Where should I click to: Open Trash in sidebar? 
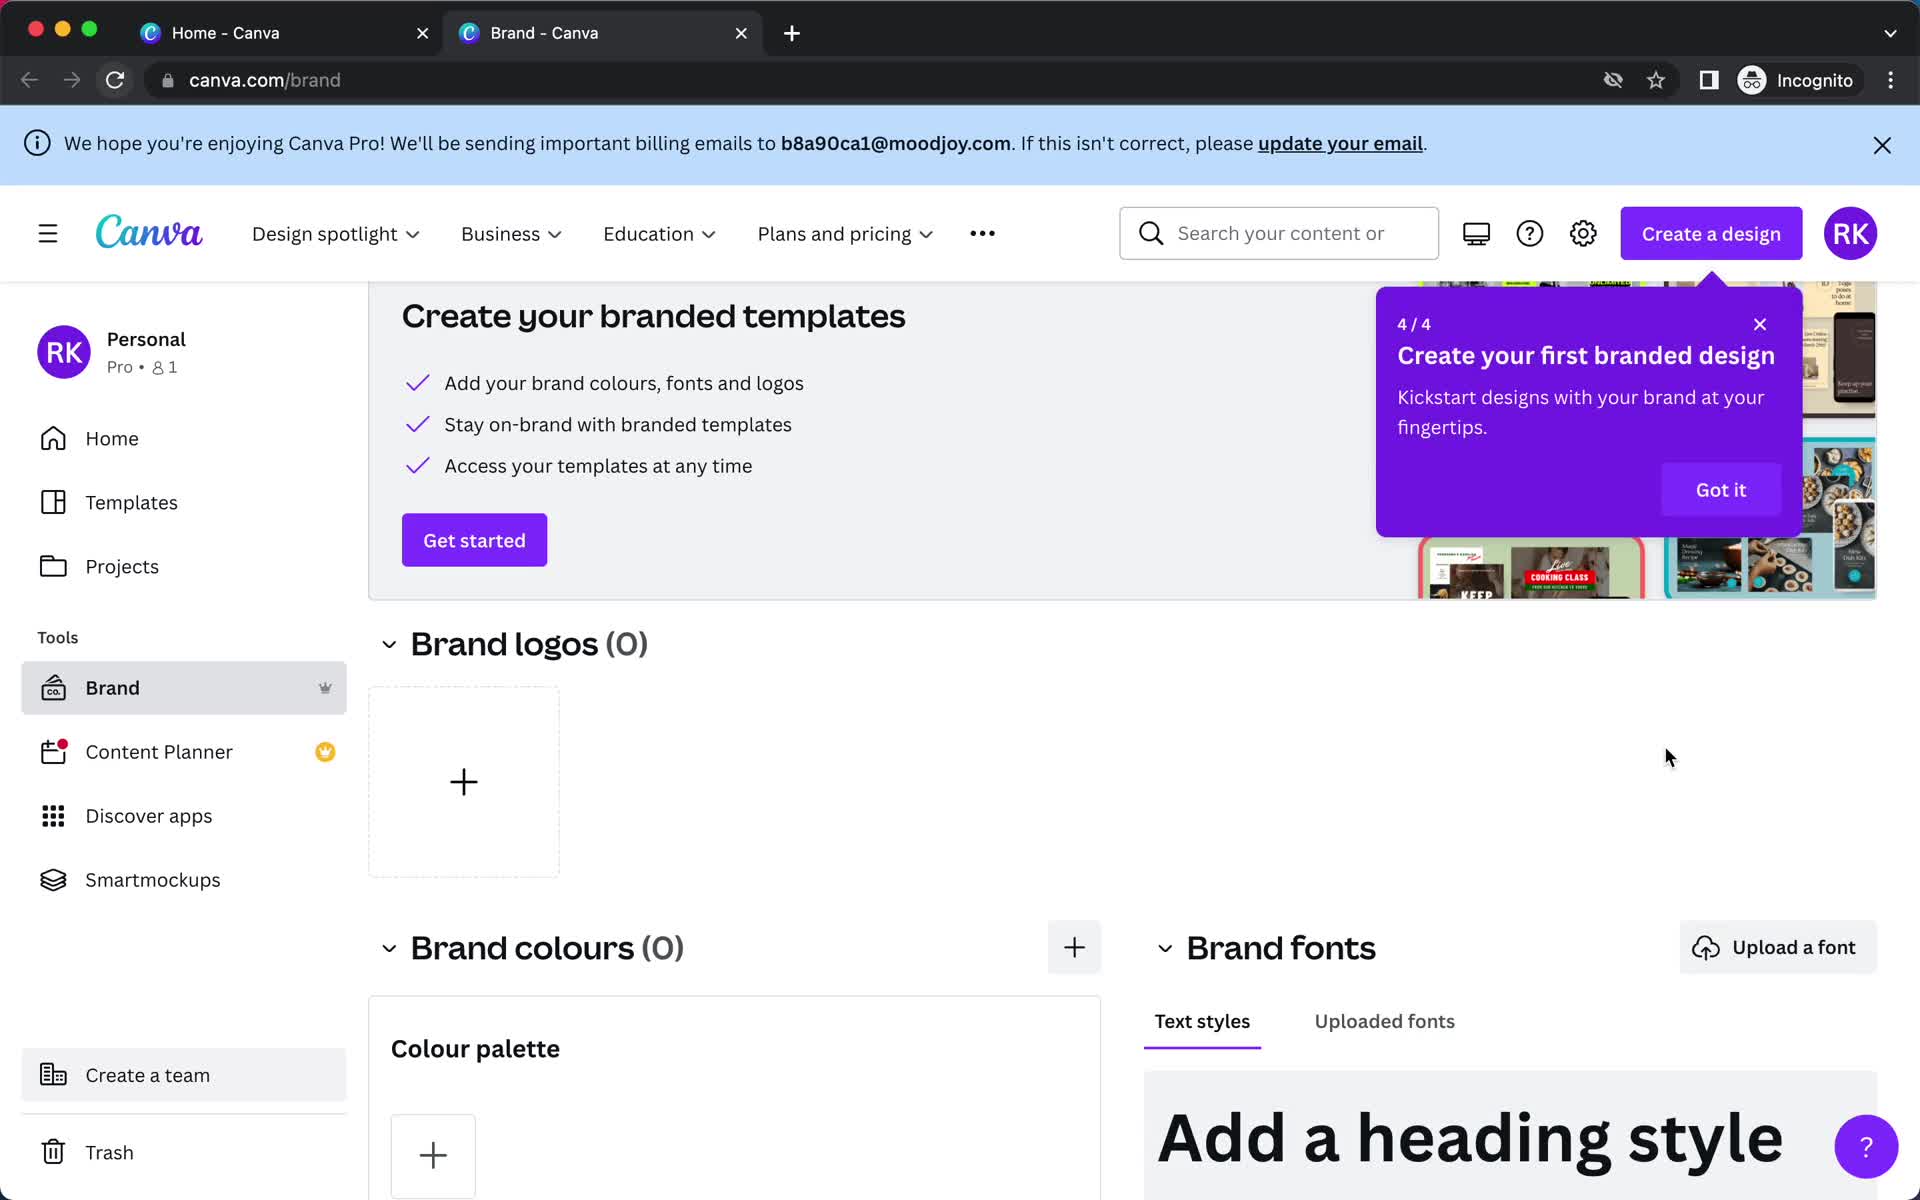tap(184, 1152)
